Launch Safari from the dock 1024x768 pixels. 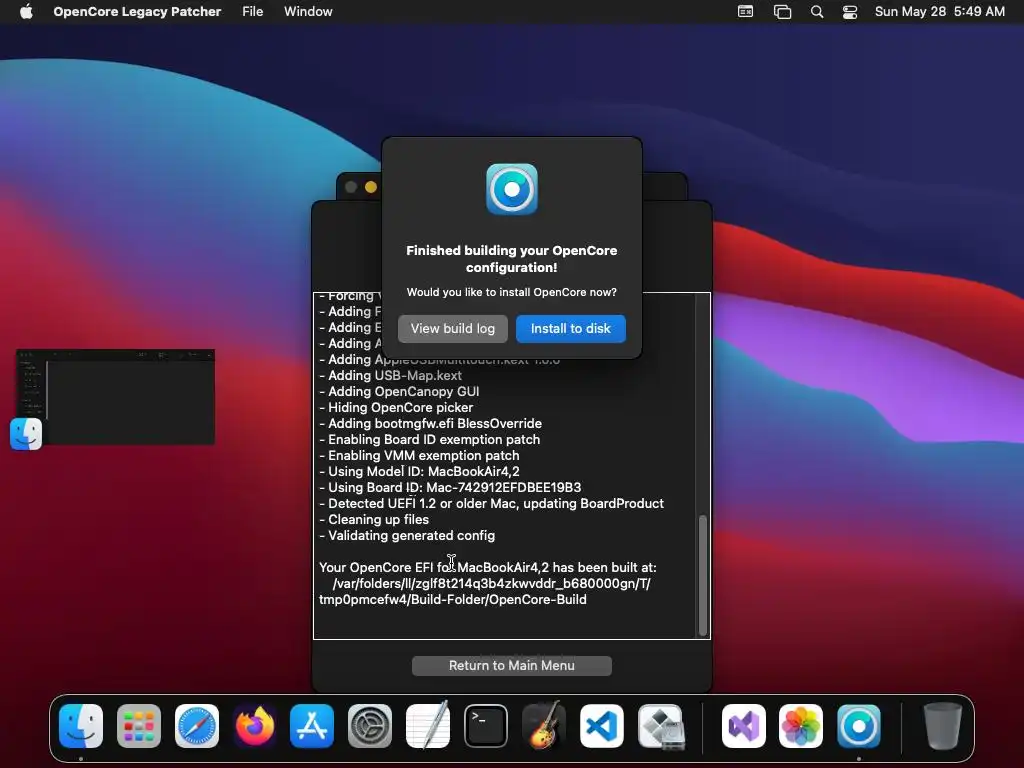pos(197,726)
